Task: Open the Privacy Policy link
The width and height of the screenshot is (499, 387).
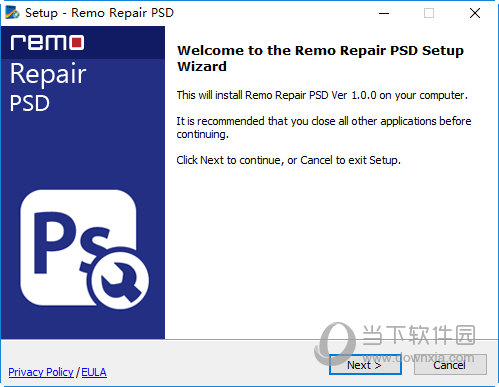Action: click(41, 372)
